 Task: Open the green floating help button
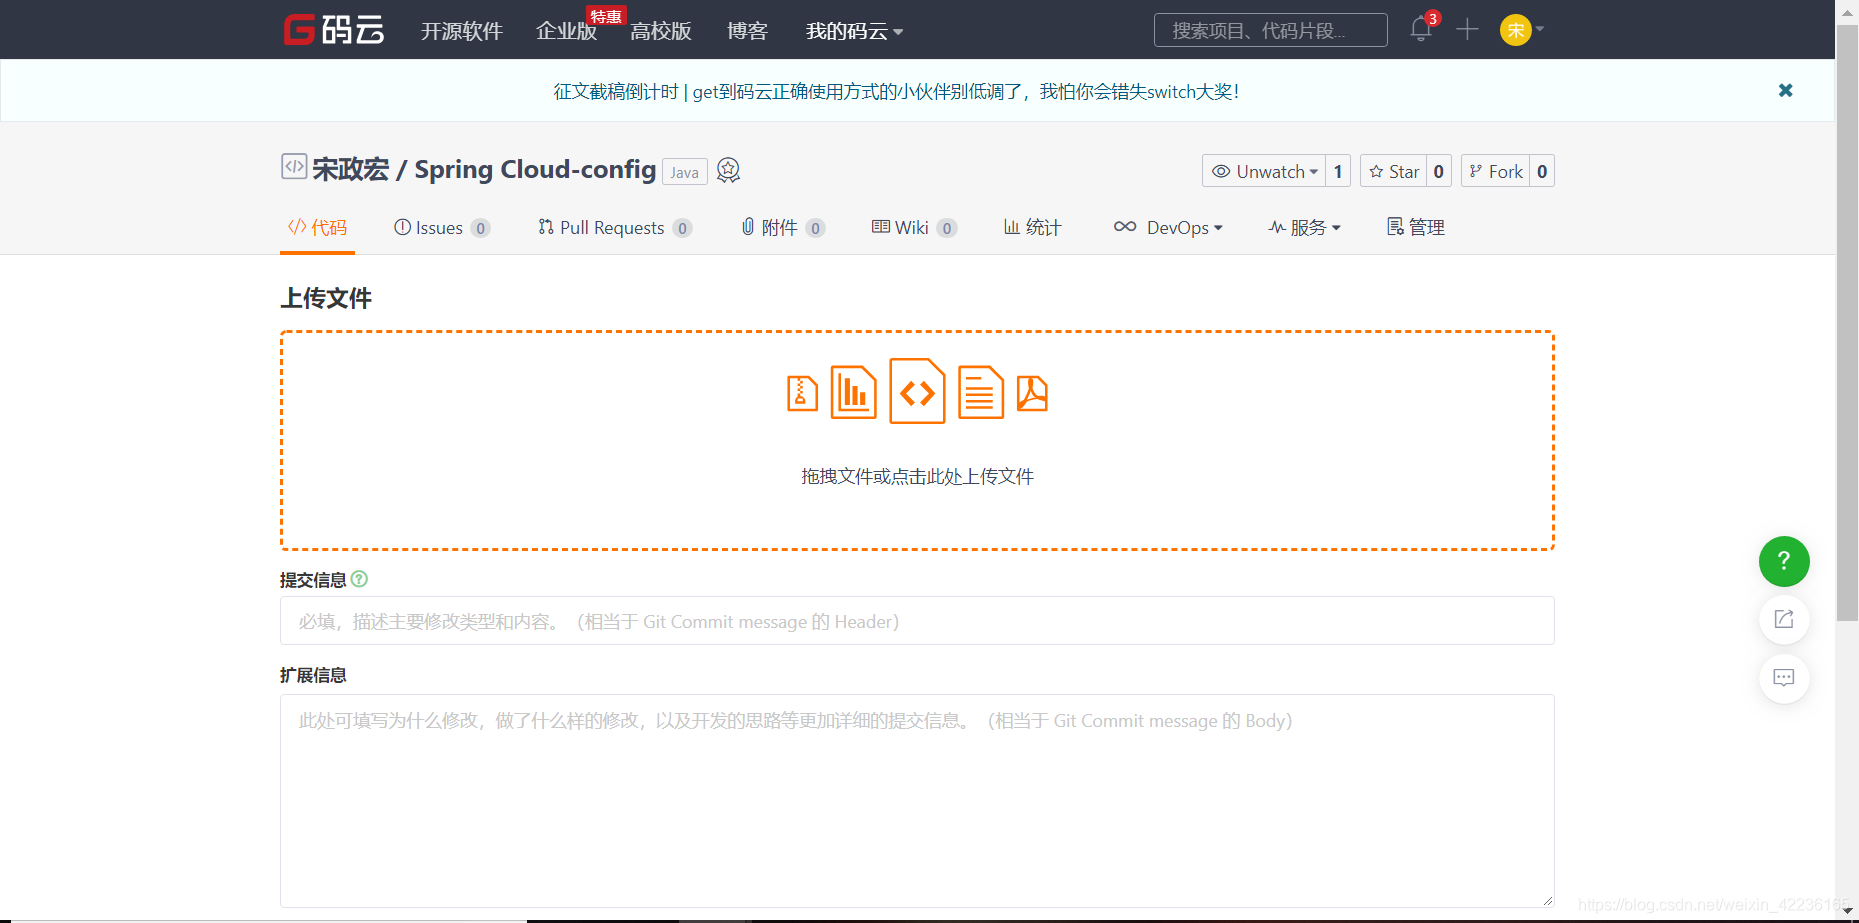pyautogui.click(x=1784, y=562)
